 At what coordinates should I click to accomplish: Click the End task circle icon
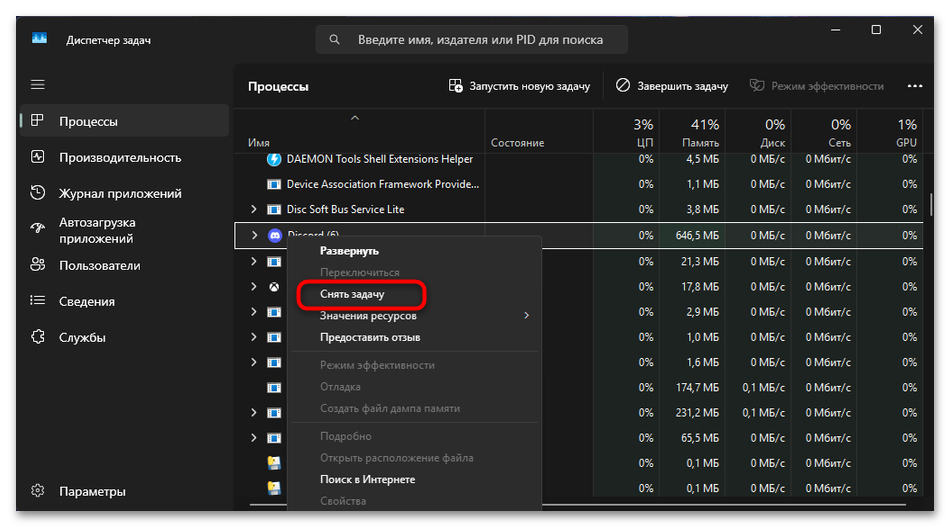coord(623,85)
